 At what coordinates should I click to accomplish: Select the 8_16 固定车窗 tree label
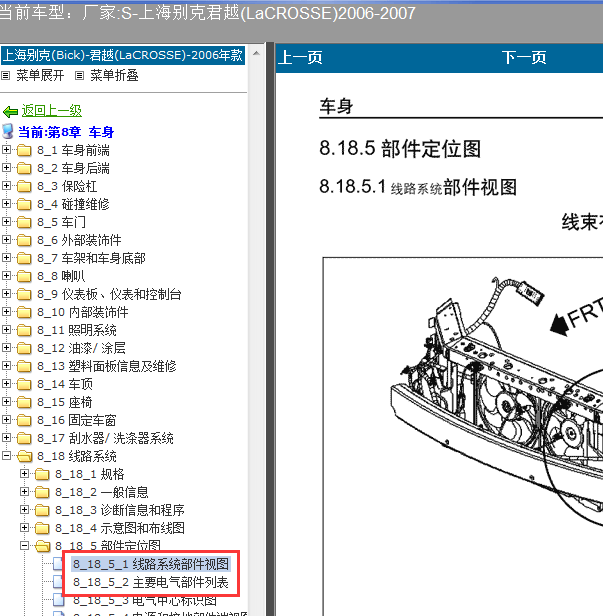coord(77,420)
